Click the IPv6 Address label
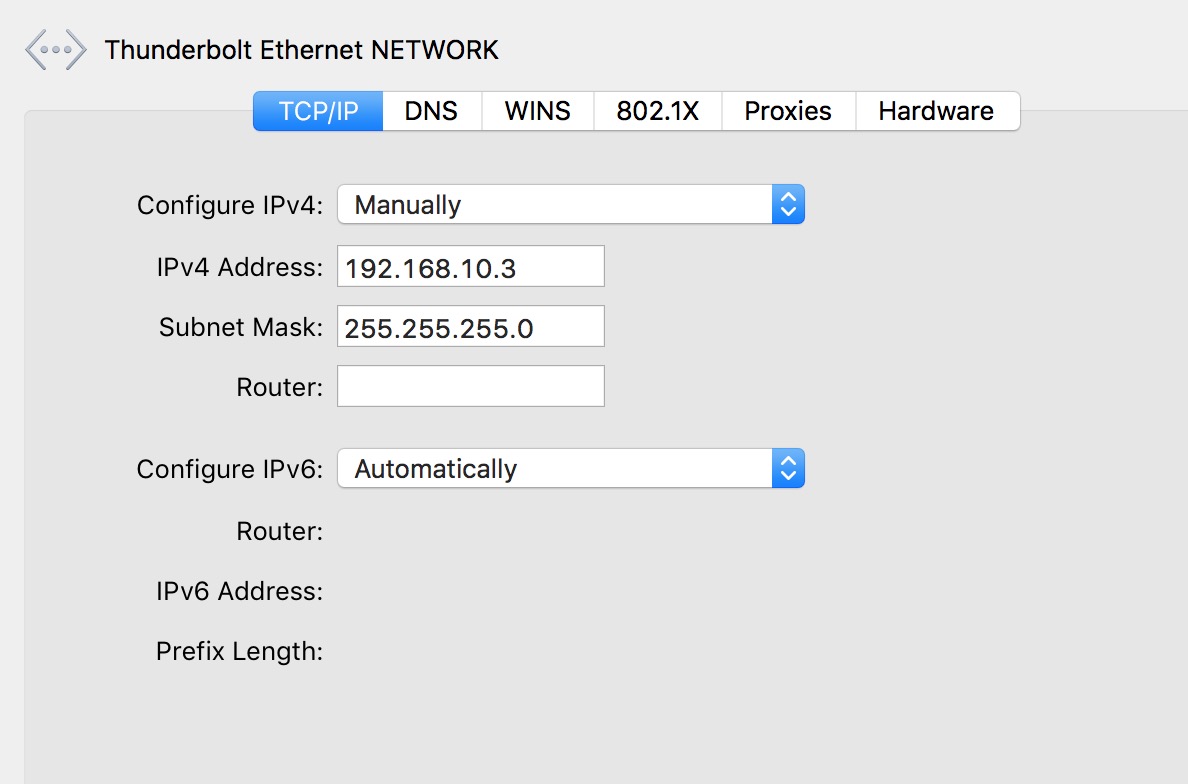 point(240,591)
